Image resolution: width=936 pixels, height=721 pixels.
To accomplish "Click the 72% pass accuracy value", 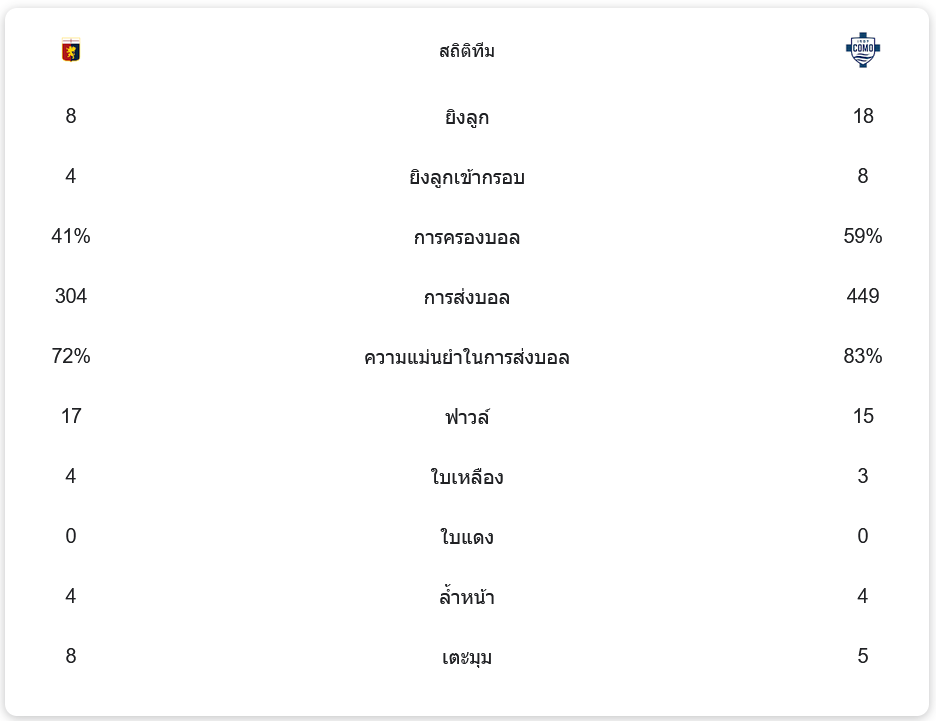I will pos(71,356).
